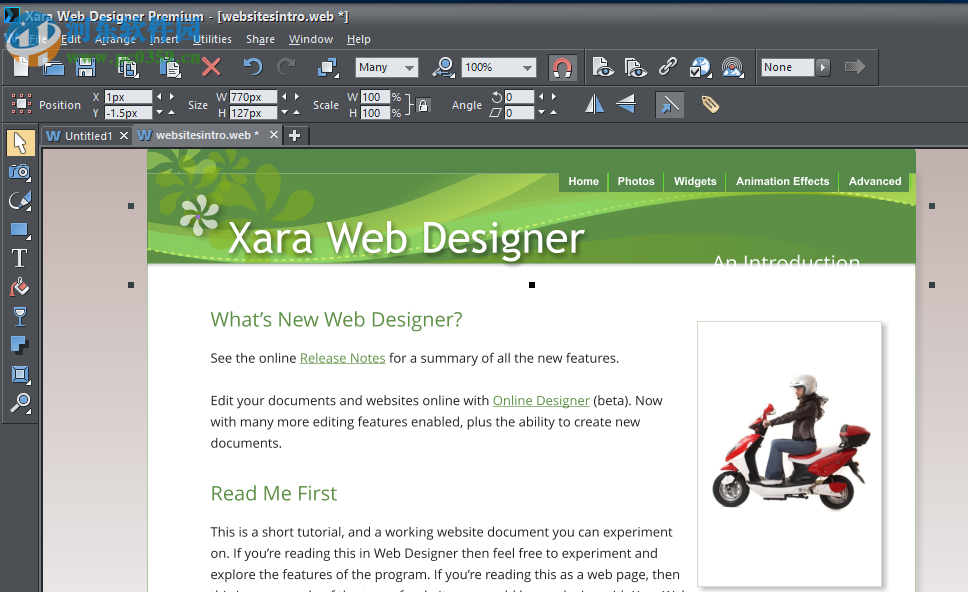Select the Selector tool in the toolbox

pyautogui.click(x=20, y=143)
